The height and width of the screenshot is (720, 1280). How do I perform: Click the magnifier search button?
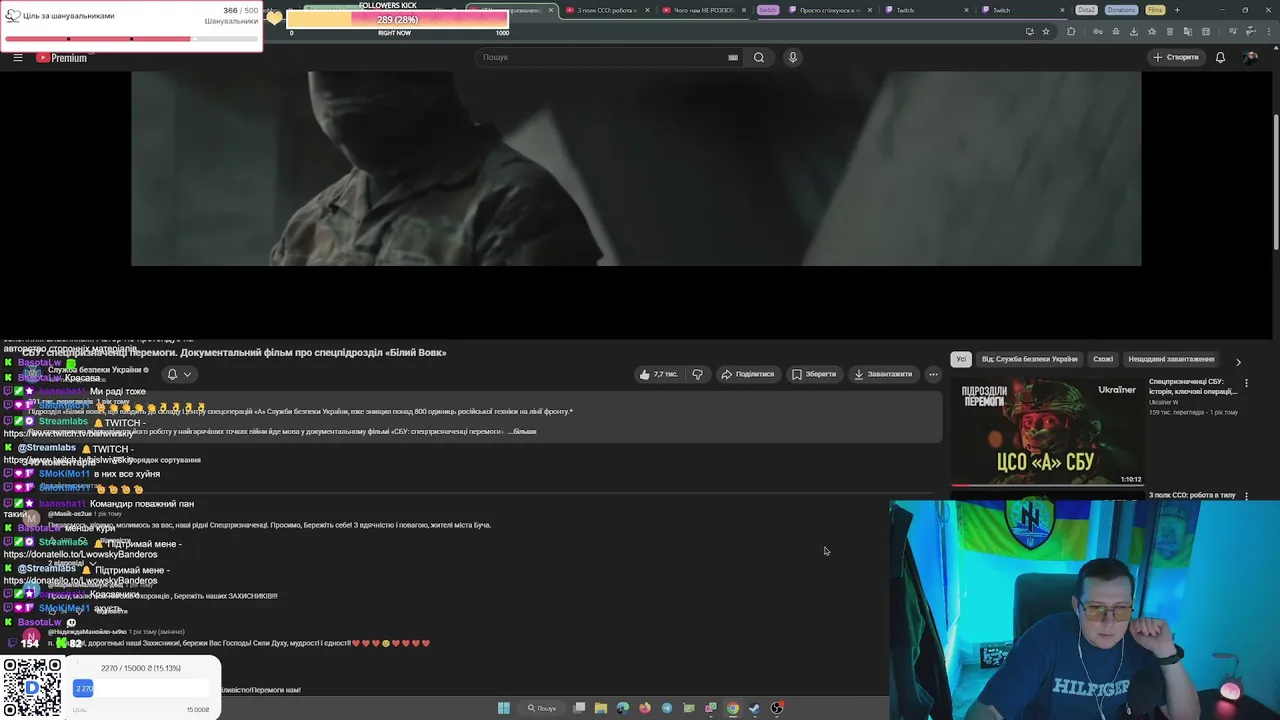759,57
